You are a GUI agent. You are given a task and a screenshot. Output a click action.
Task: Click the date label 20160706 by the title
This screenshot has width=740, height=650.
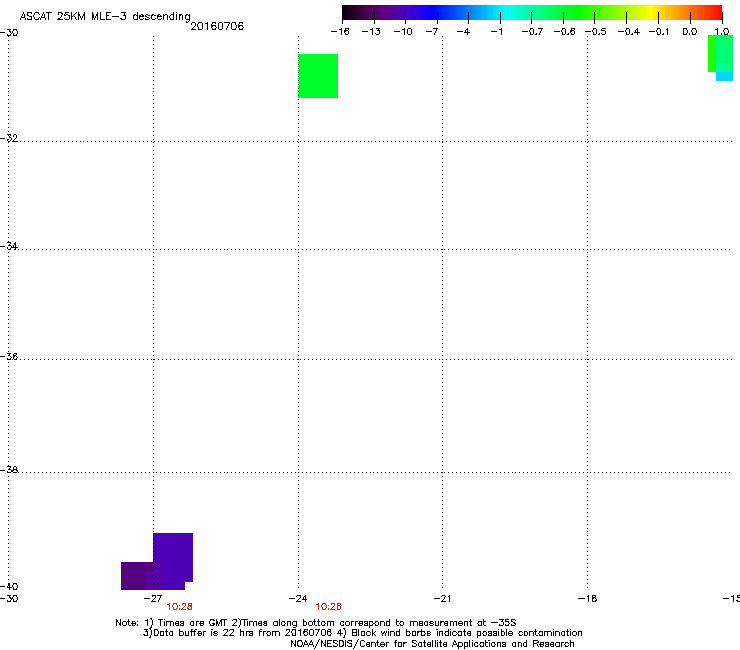[x=217, y=26]
